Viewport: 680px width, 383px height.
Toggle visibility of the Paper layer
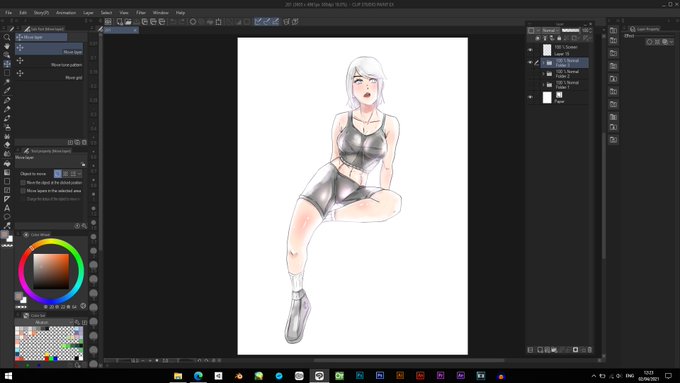click(530, 97)
